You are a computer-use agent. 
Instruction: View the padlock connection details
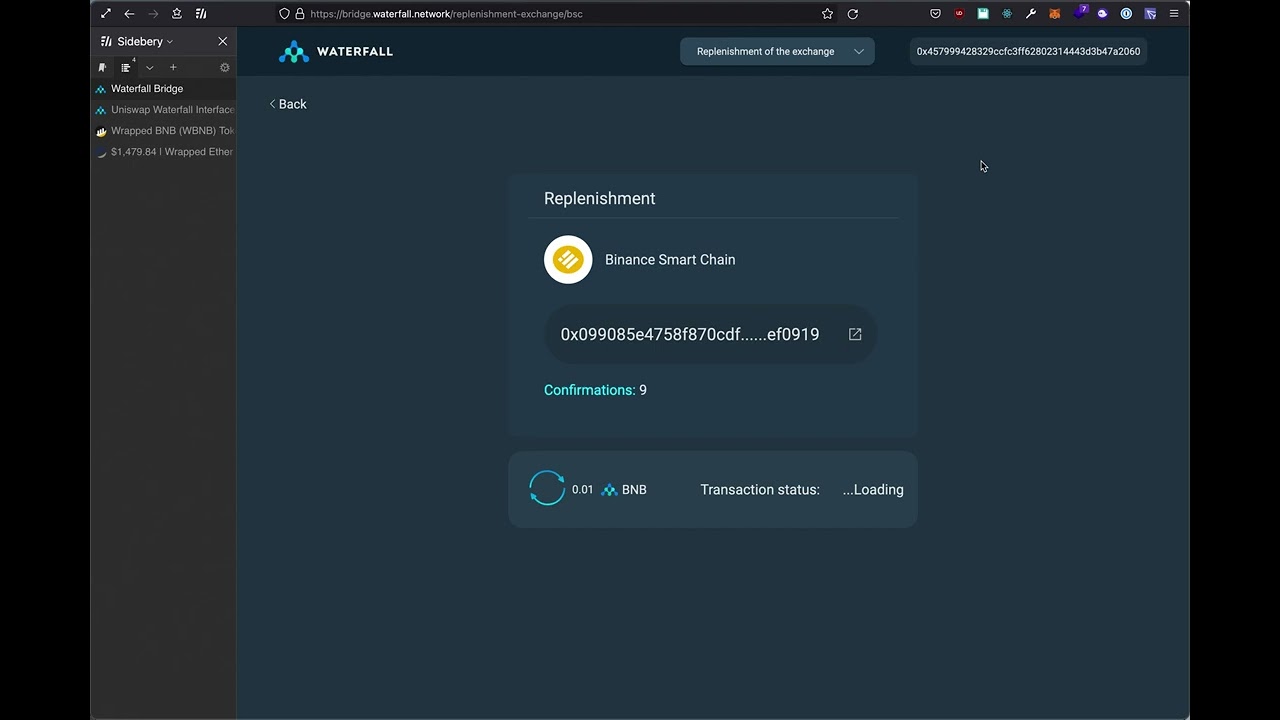299,14
